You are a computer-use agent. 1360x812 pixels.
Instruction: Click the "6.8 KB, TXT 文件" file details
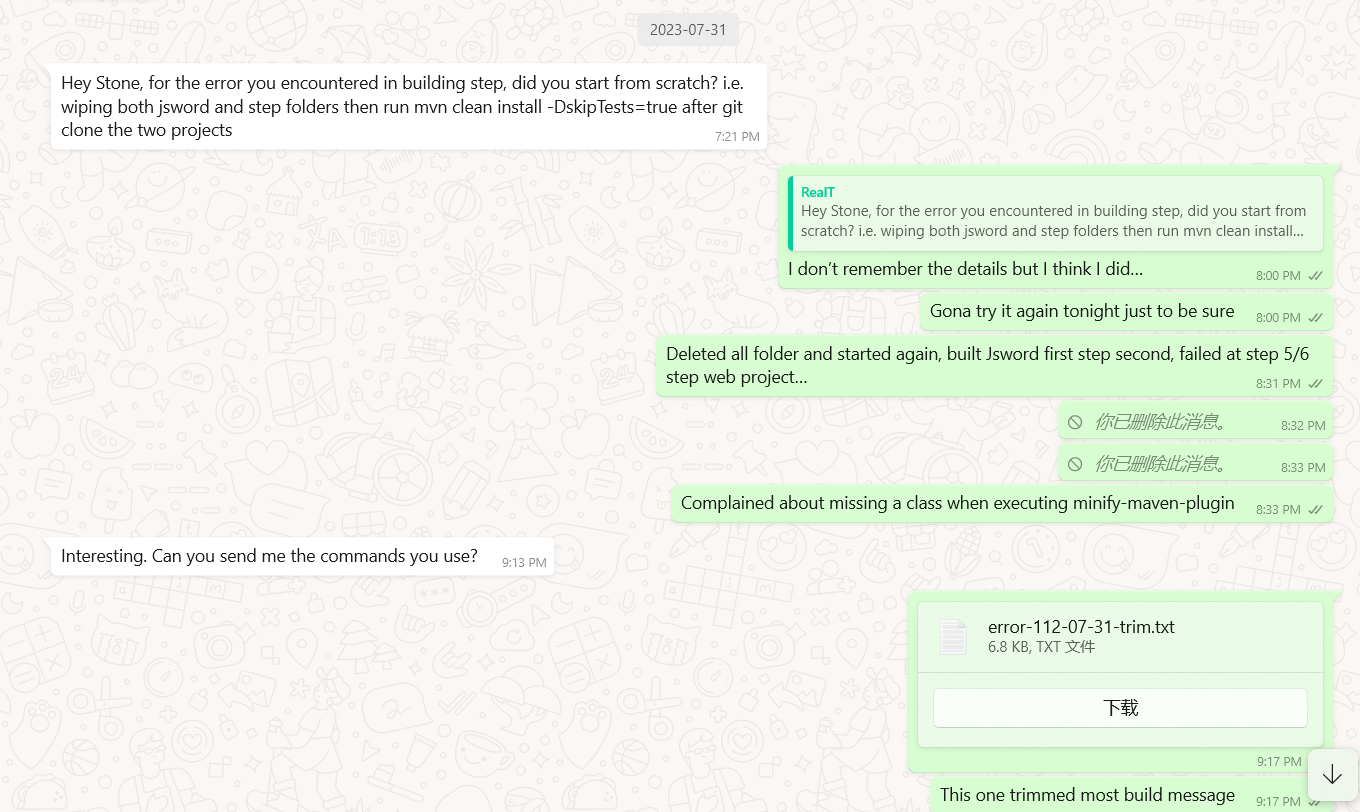[1041, 647]
